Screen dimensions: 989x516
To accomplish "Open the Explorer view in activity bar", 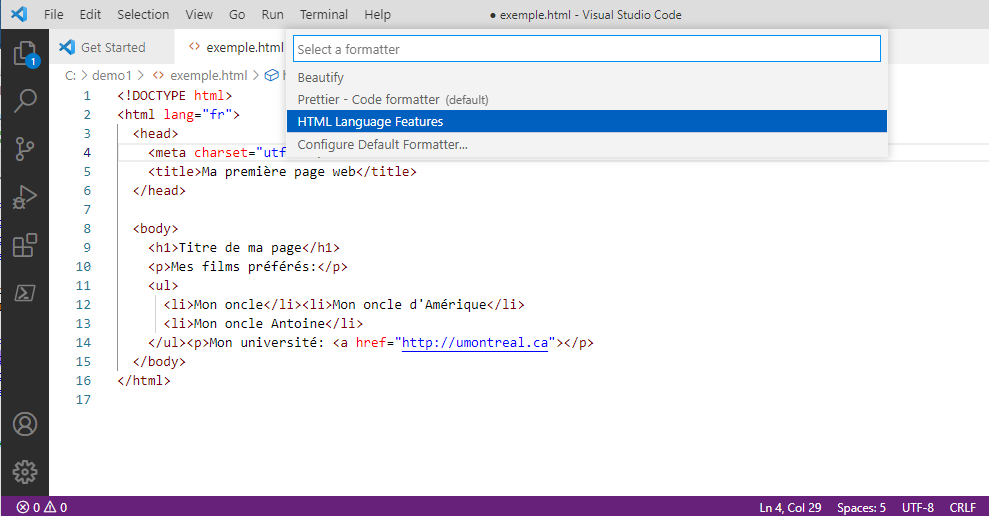I will (x=25, y=54).
